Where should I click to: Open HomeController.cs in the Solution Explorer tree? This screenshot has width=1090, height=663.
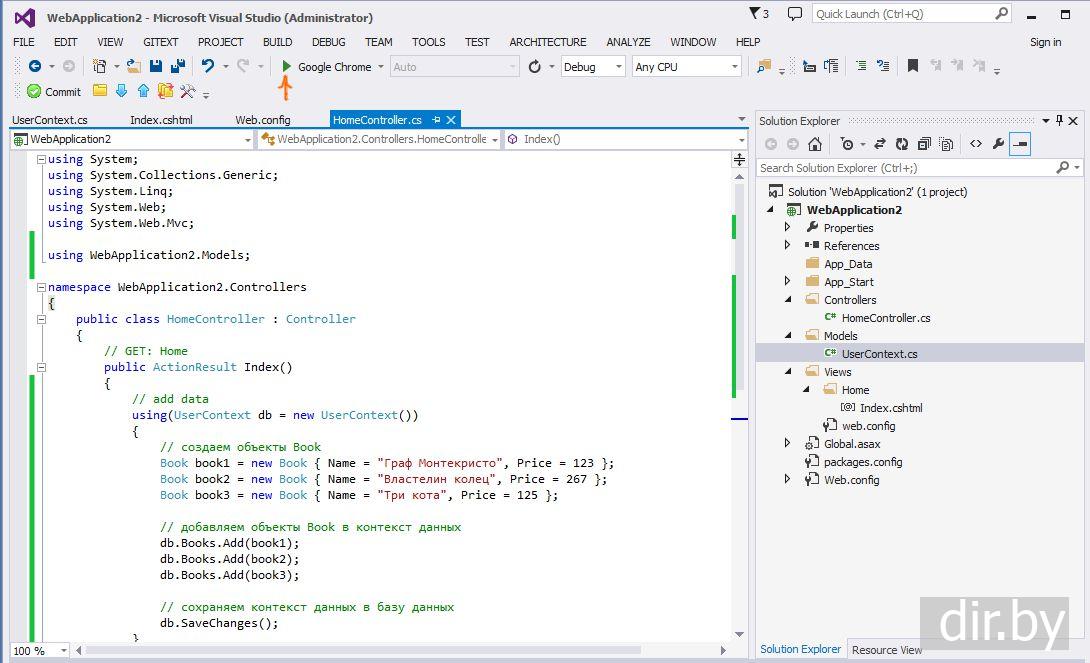(885, 318)
